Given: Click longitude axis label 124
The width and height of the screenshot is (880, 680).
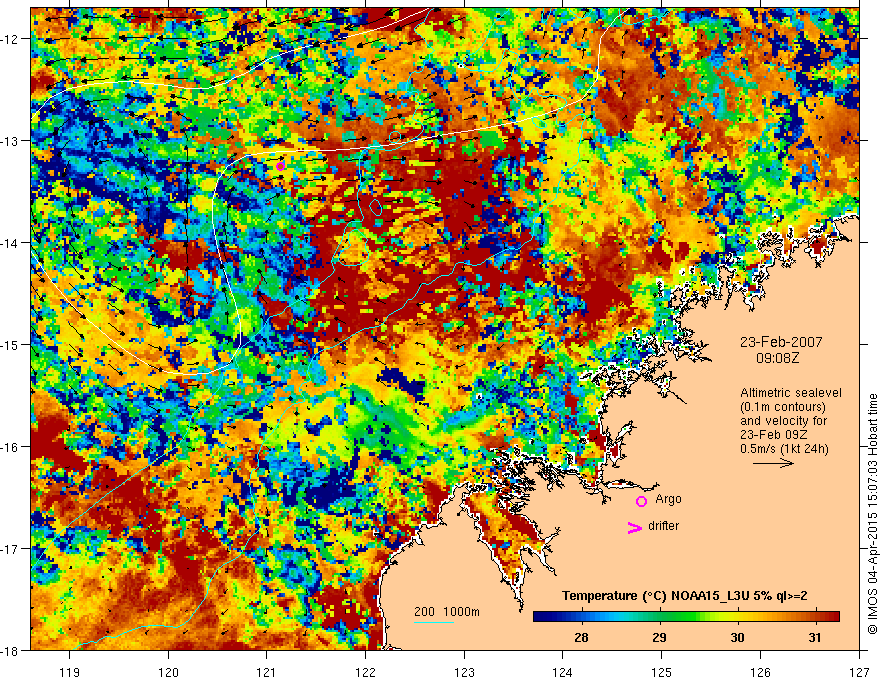Looking at the screenshot, I should [x=563, y=672].
